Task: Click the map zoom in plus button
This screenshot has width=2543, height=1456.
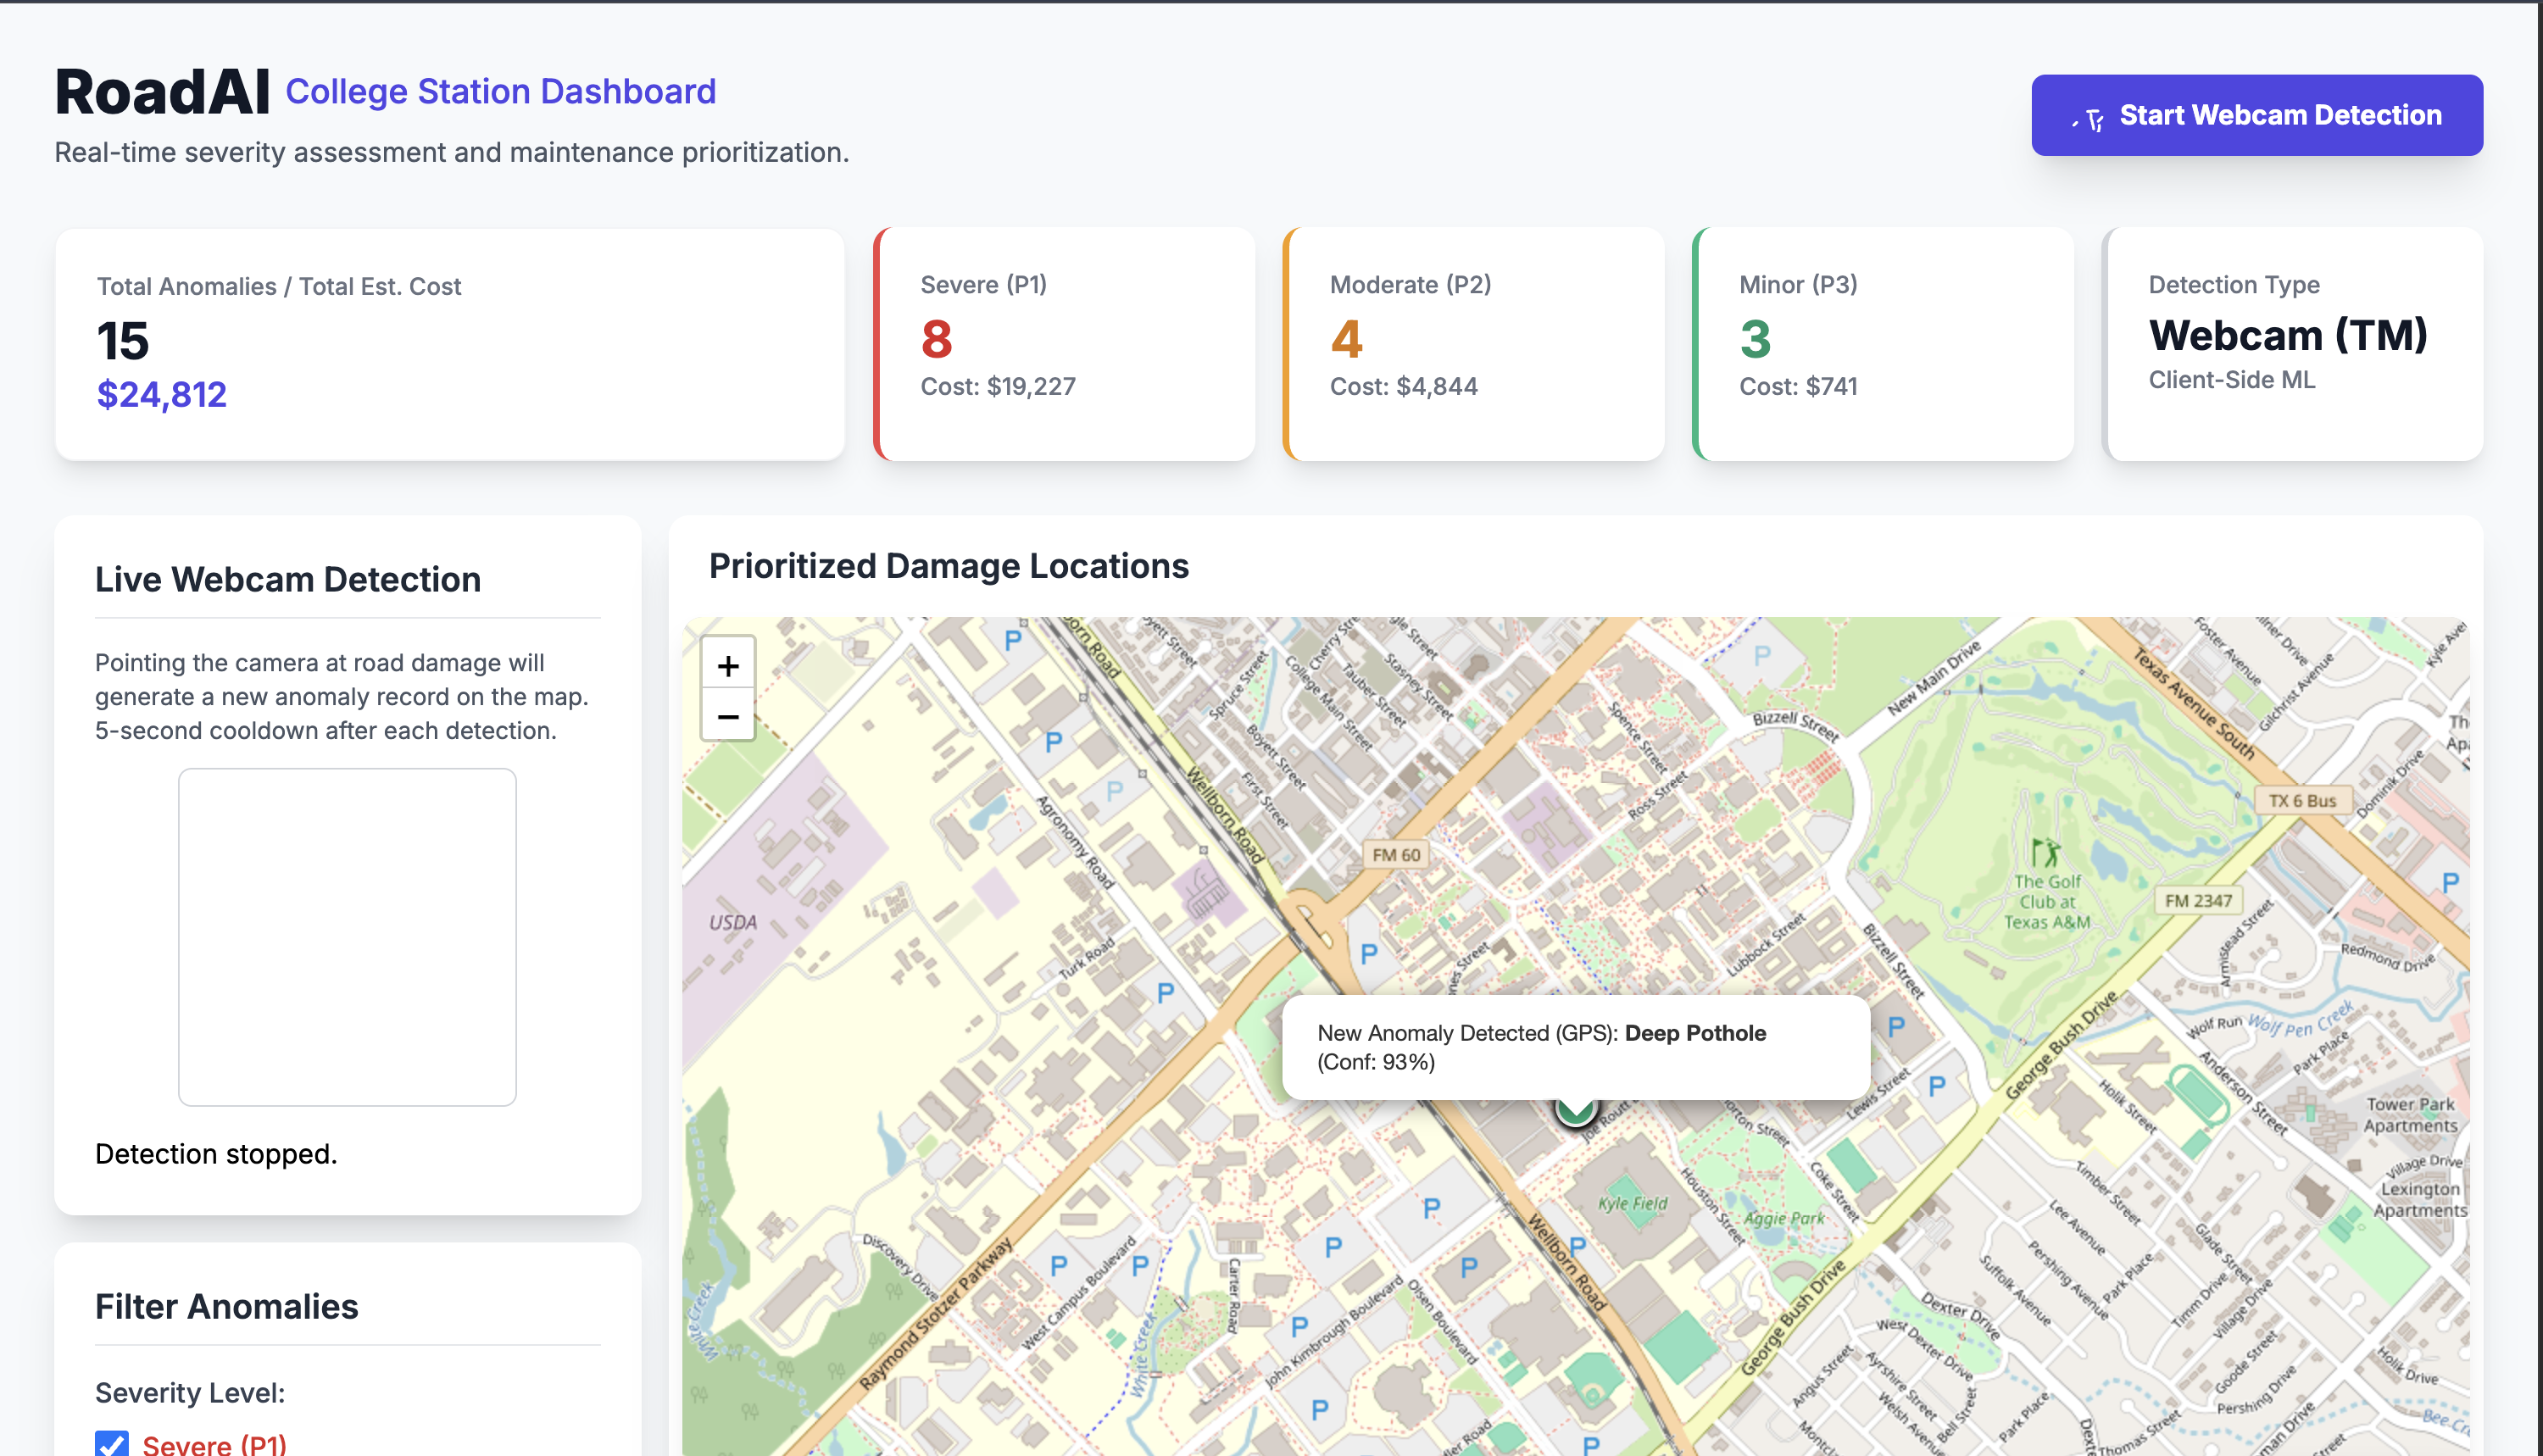Action: coord(728,666)
